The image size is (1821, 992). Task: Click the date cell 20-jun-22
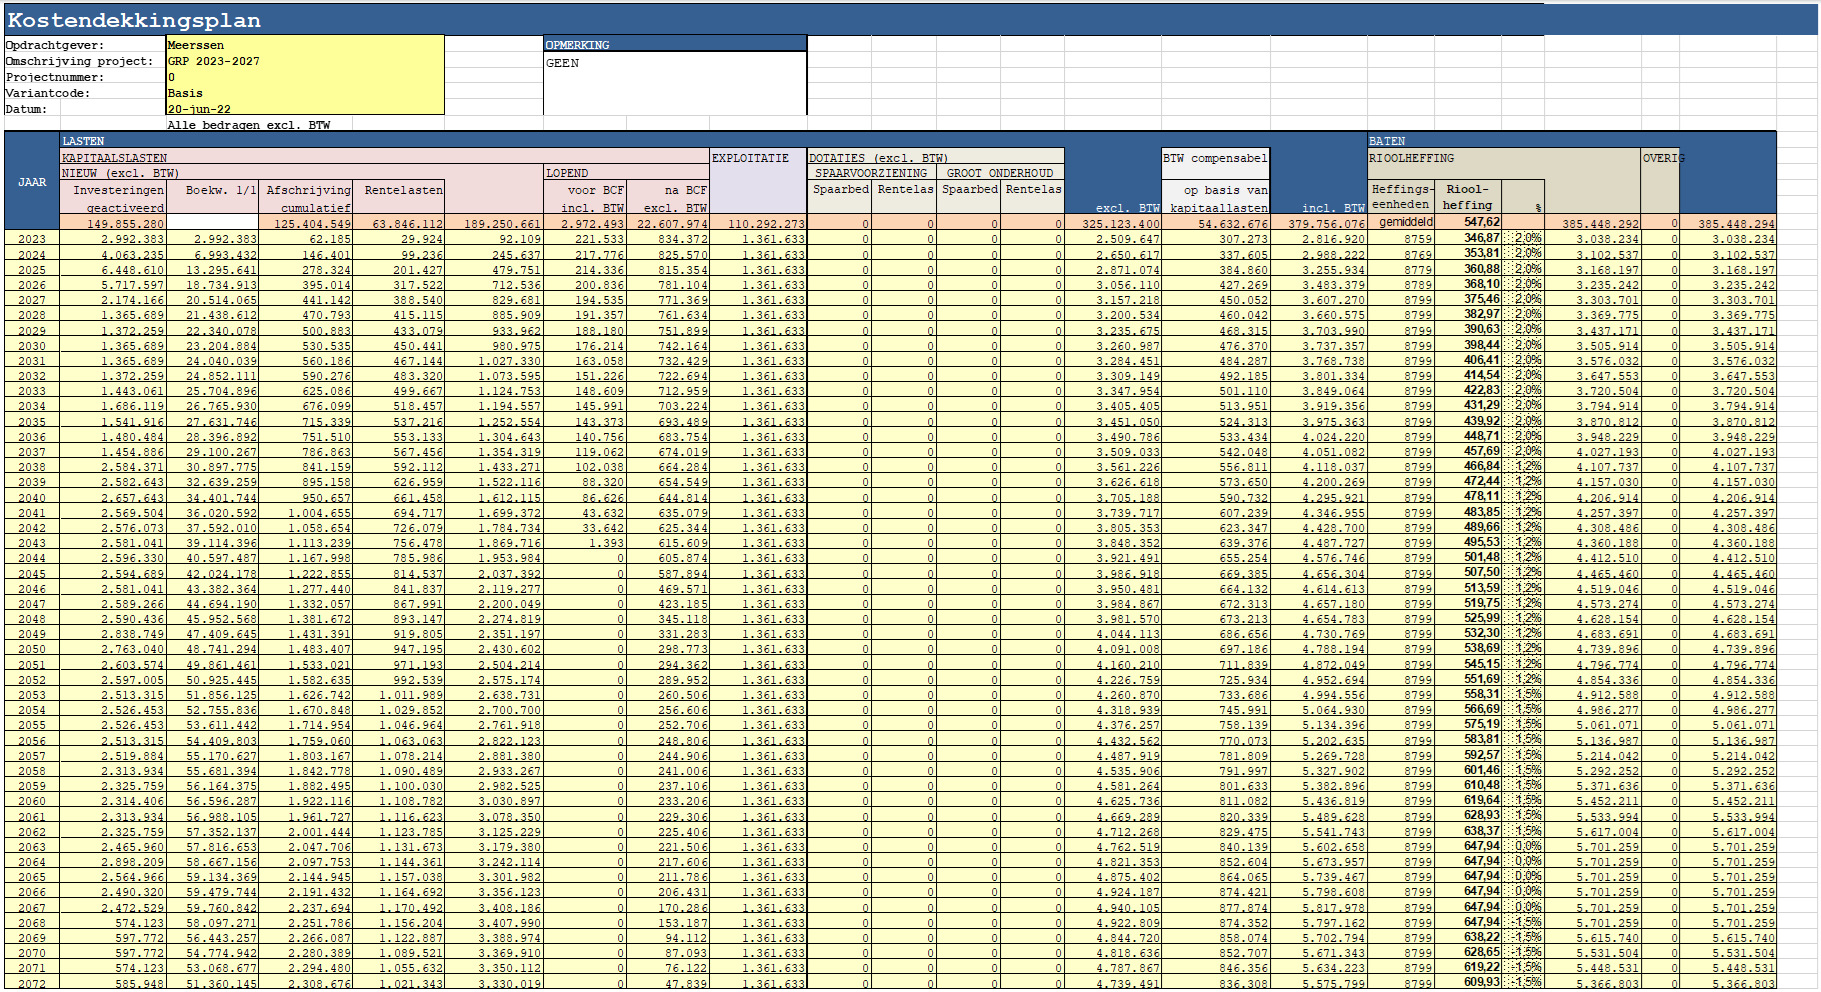coord(304,109)
